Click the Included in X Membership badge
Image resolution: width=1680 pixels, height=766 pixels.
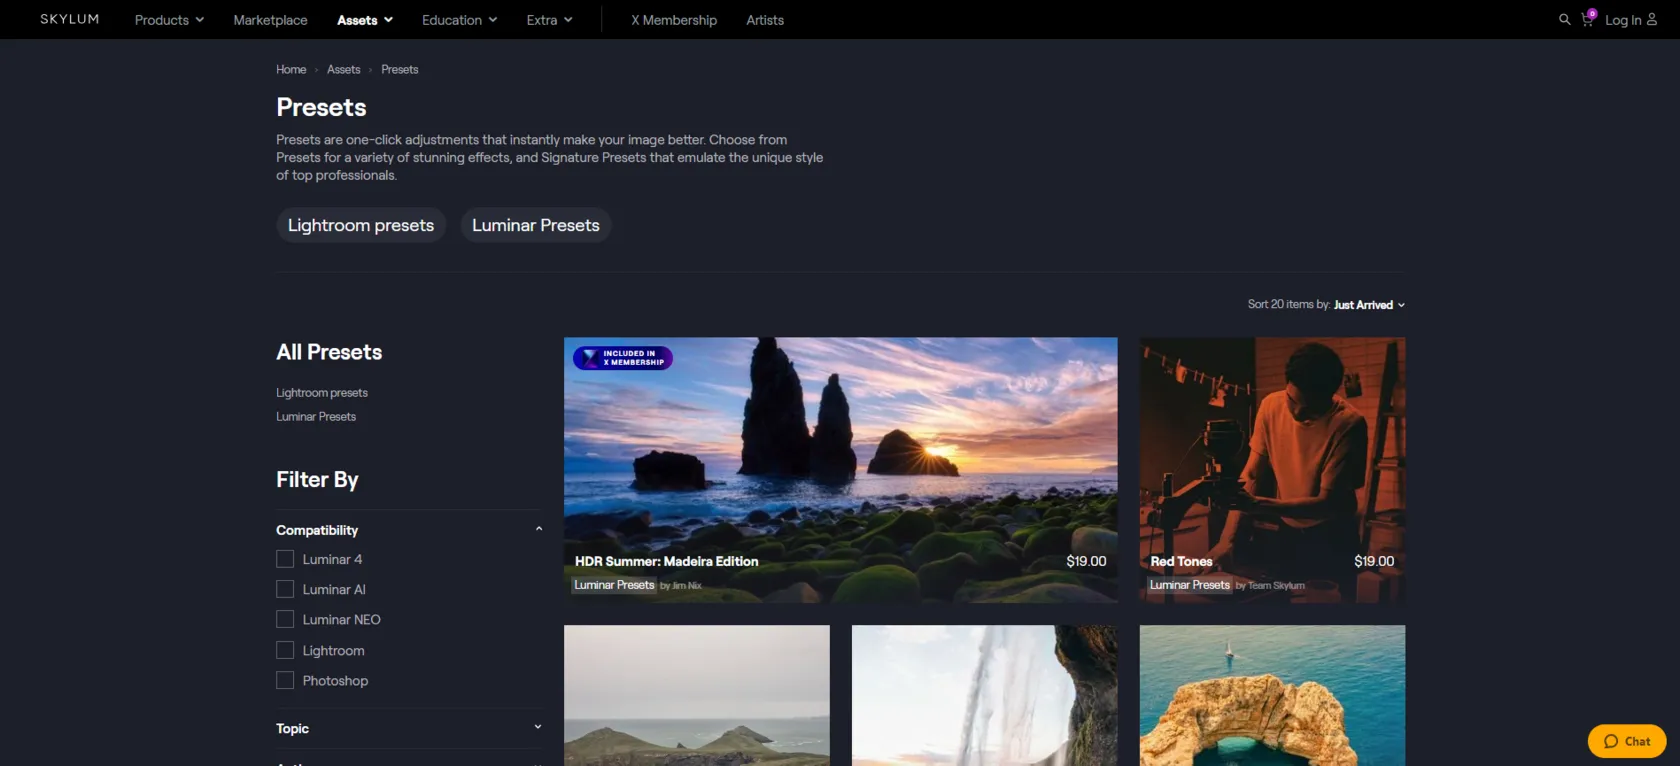tap(623, 358)
